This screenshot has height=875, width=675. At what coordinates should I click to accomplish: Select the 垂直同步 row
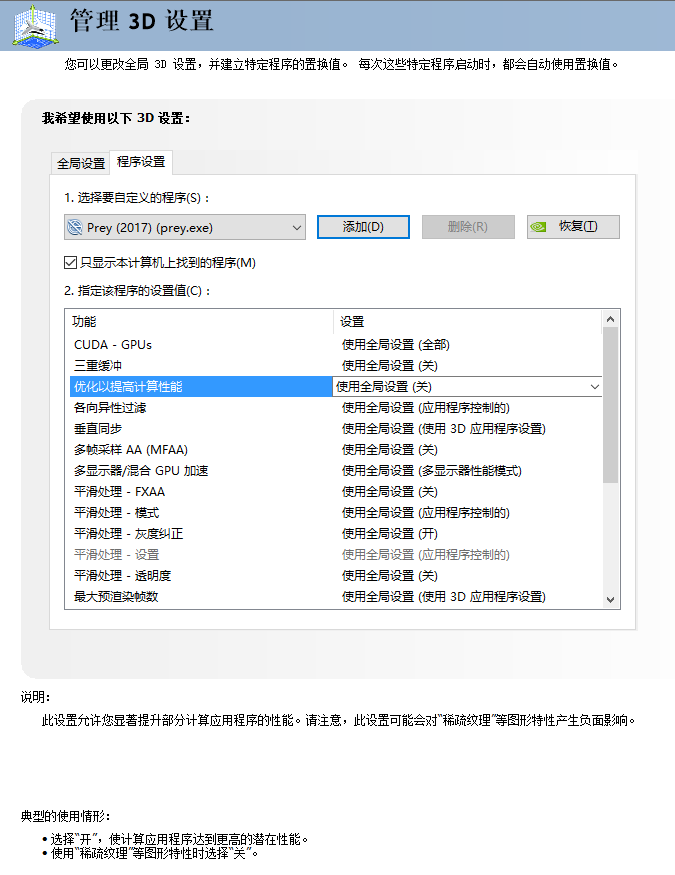(x=336, y=429)
